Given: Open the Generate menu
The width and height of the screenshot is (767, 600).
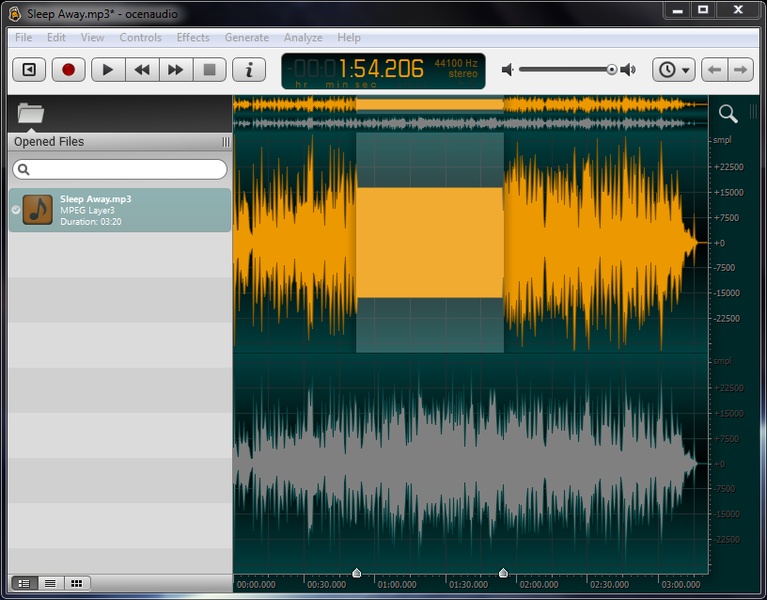Looking at the screenshot, I should 246,38.
